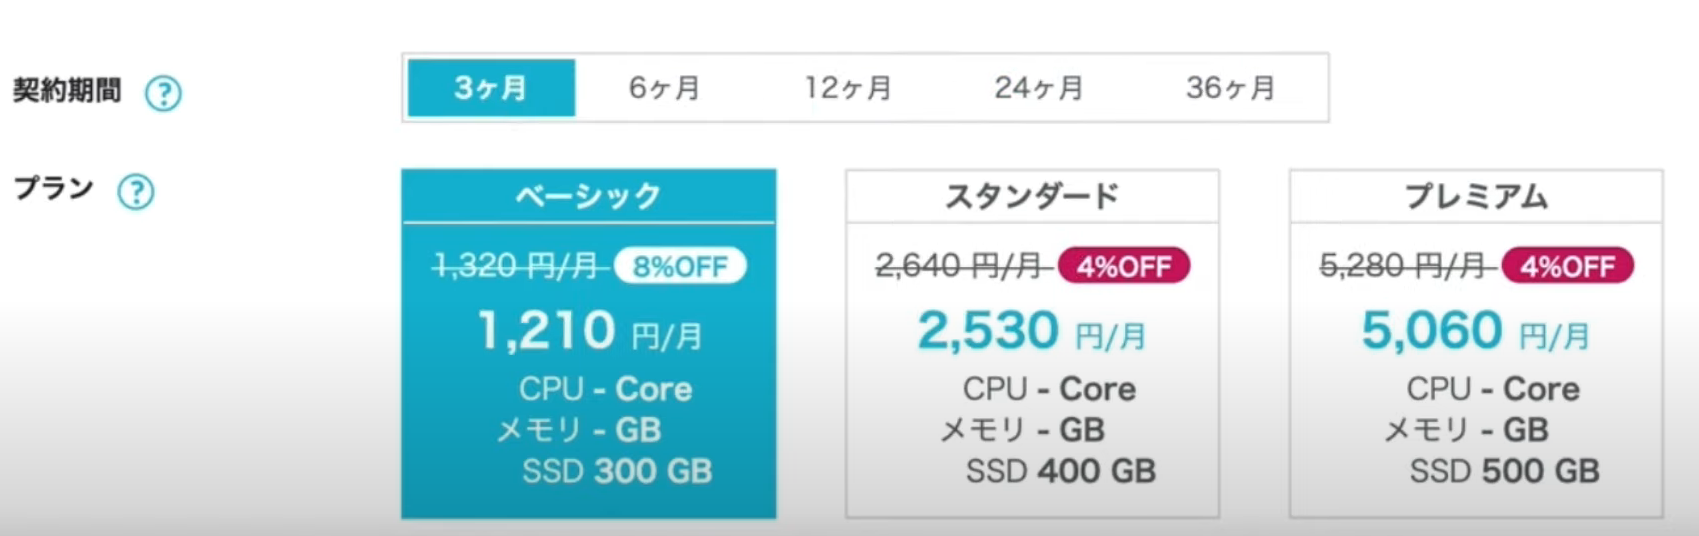Select the 6ヶ月 contract period
This screenshot has width=1699, height=536.
(664, 88)
